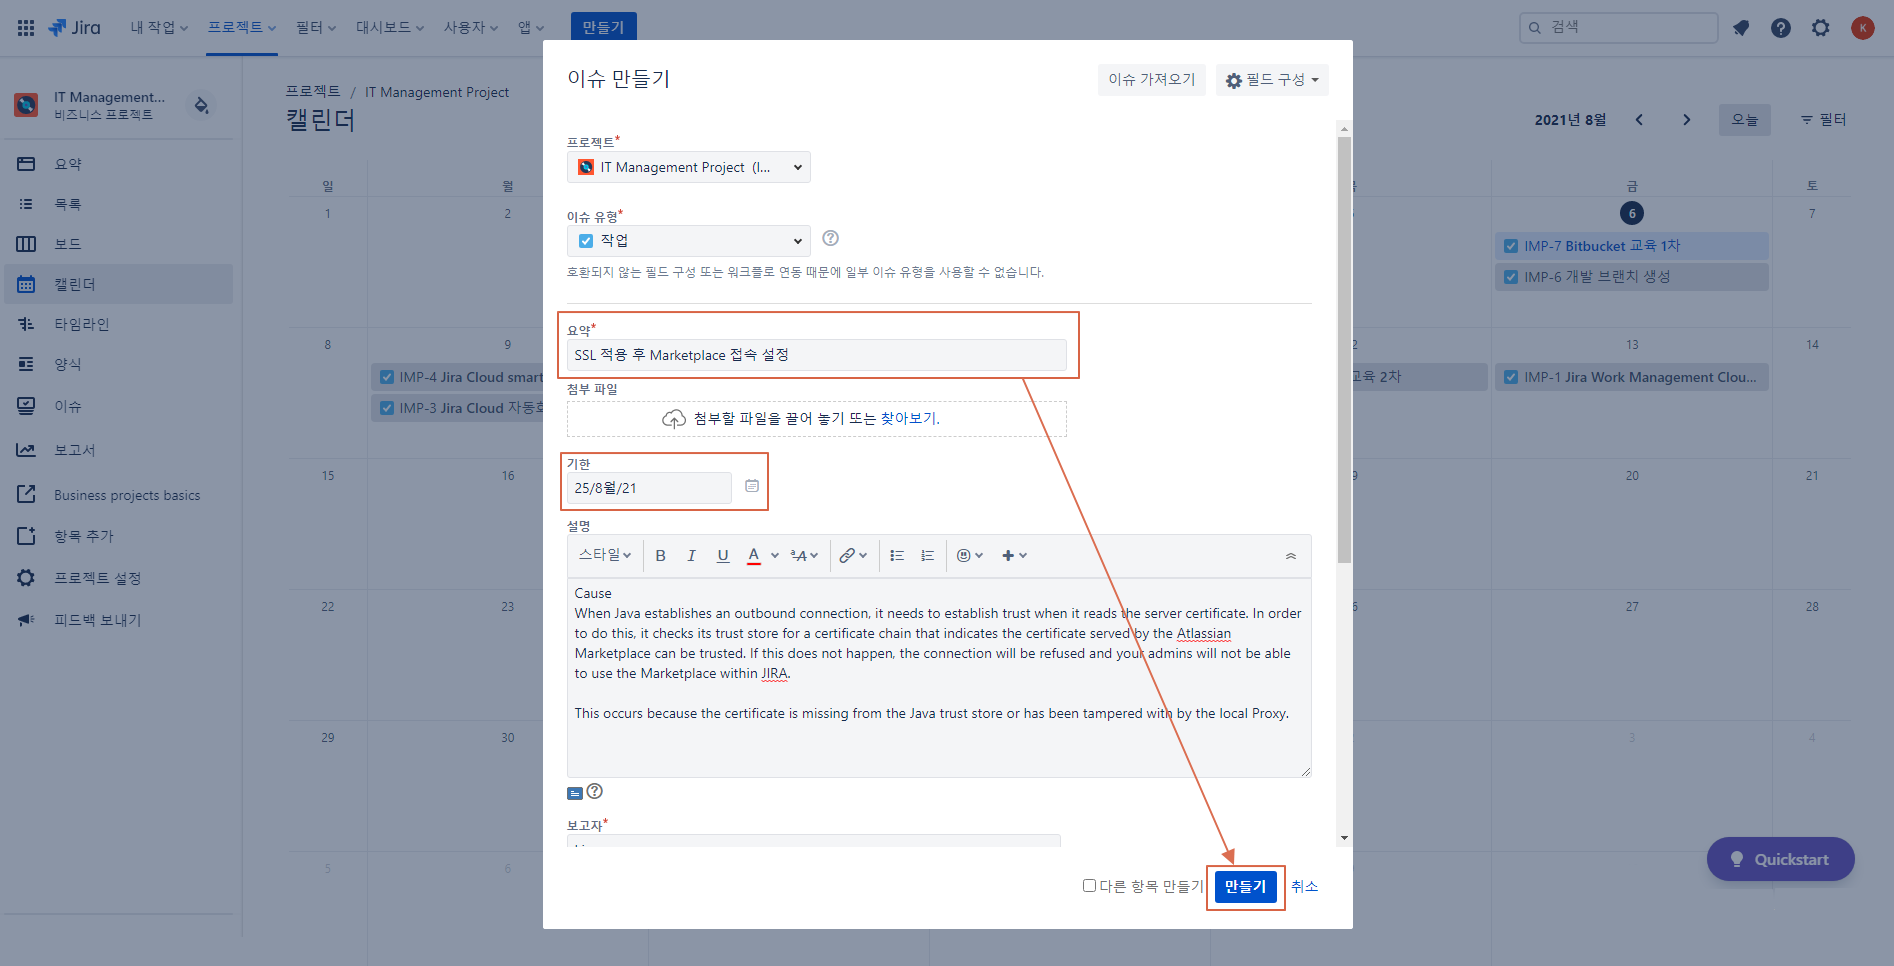
Task: Click the Quickstart button
Action: pyautogui.click(x=1780, y=859)
